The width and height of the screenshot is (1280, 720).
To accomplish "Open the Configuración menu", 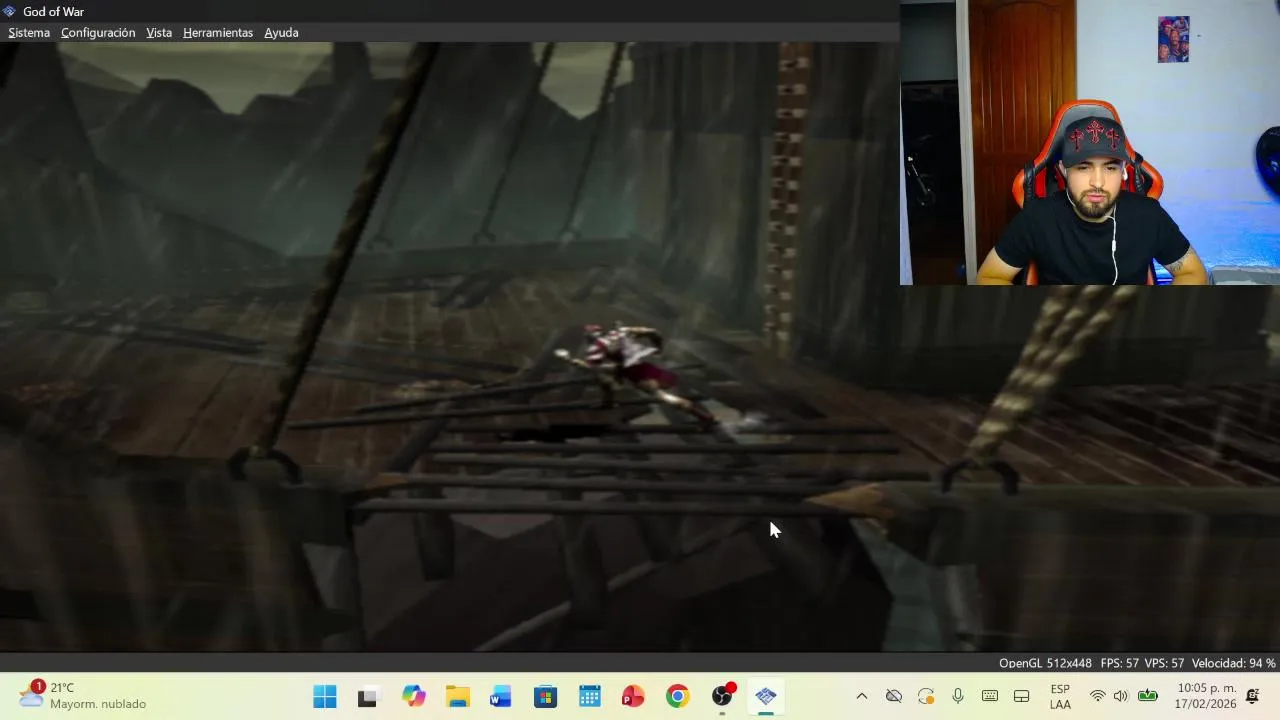I will click(x=98, y=33).
